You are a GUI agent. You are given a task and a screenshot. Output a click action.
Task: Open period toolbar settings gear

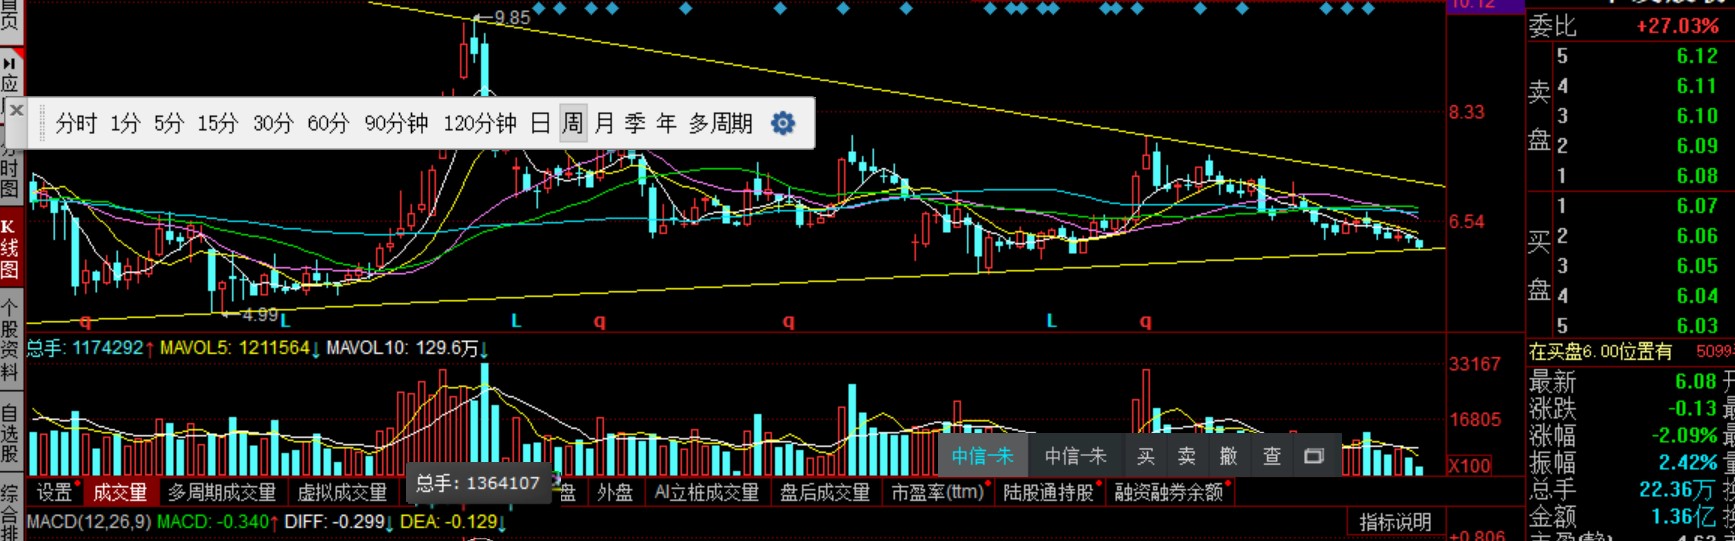783,123
